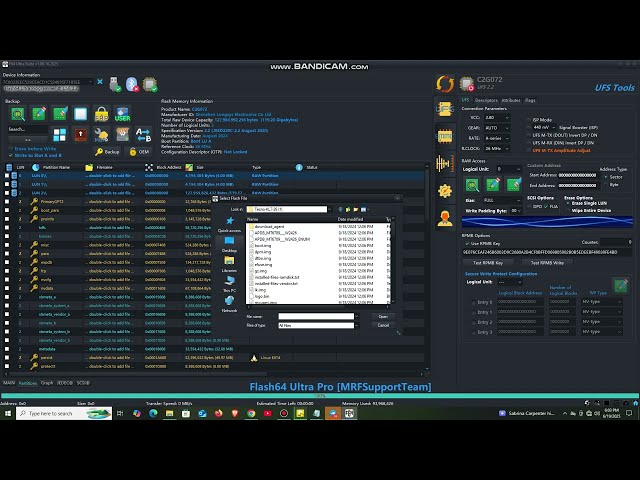640x480 pixels.
Task: Enable the Erase before Write checkbox
Action: 11,149
